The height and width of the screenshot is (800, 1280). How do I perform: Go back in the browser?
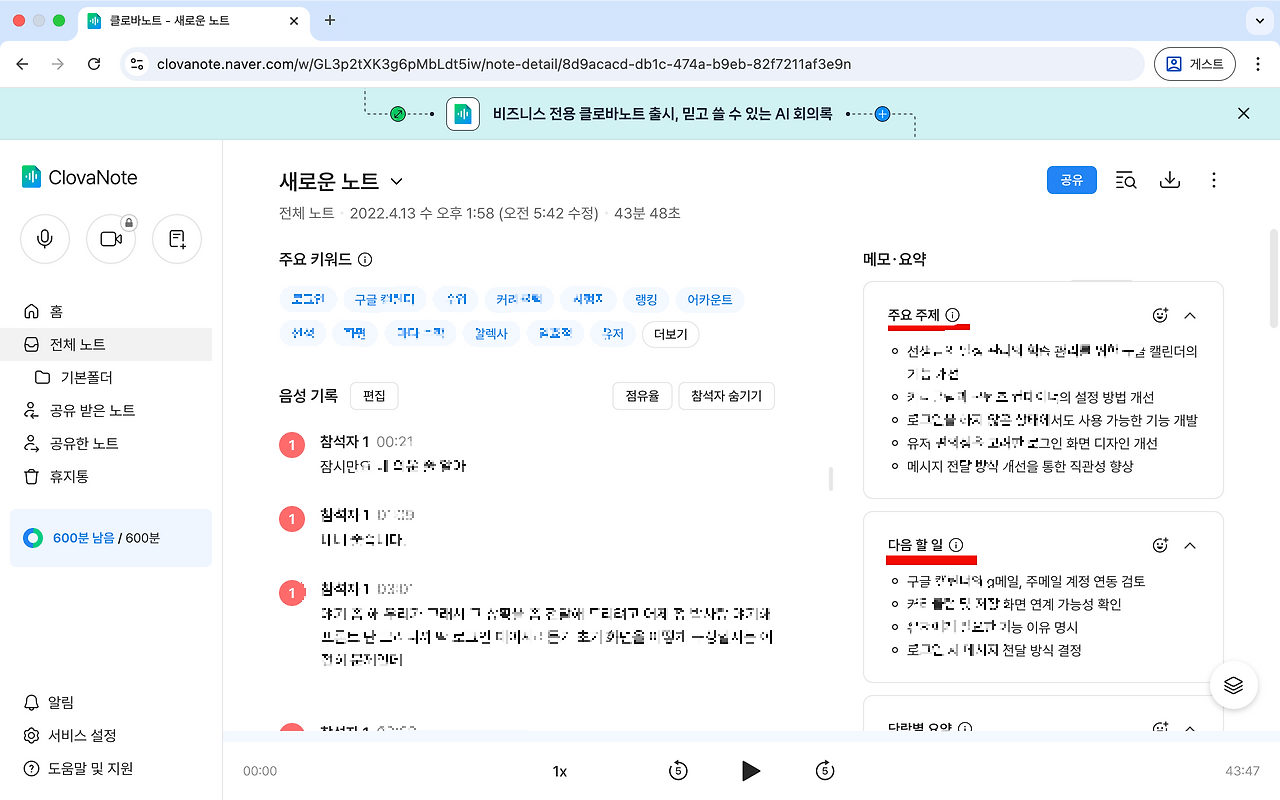pos(23,64)
